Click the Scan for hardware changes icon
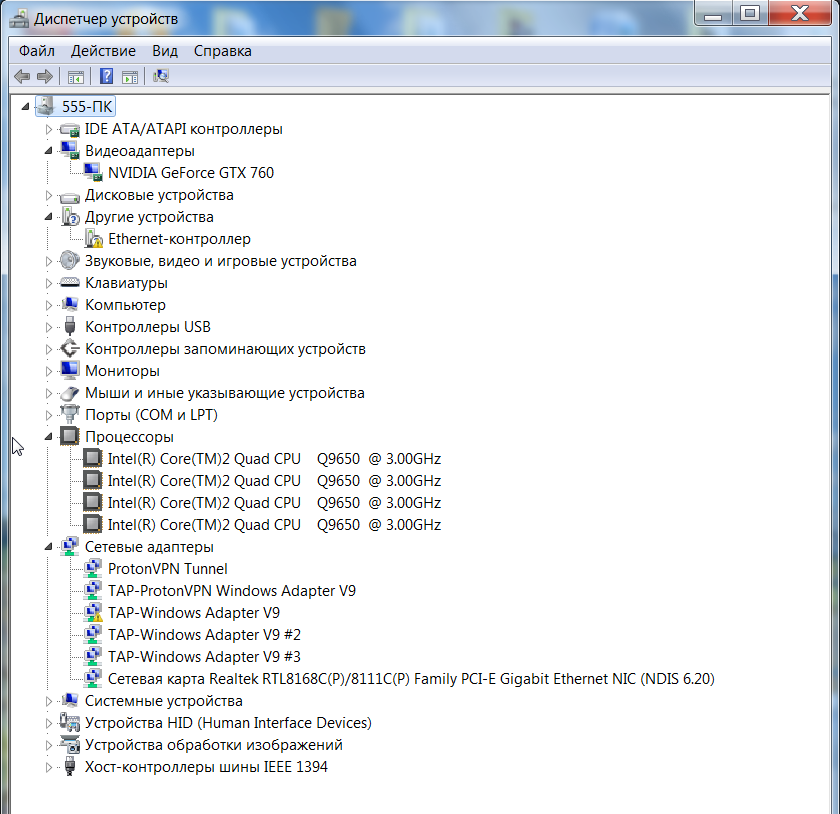Image resolution: width=840 pixels, height=814 pixels. pyautogui.click(x=161, y=77)
